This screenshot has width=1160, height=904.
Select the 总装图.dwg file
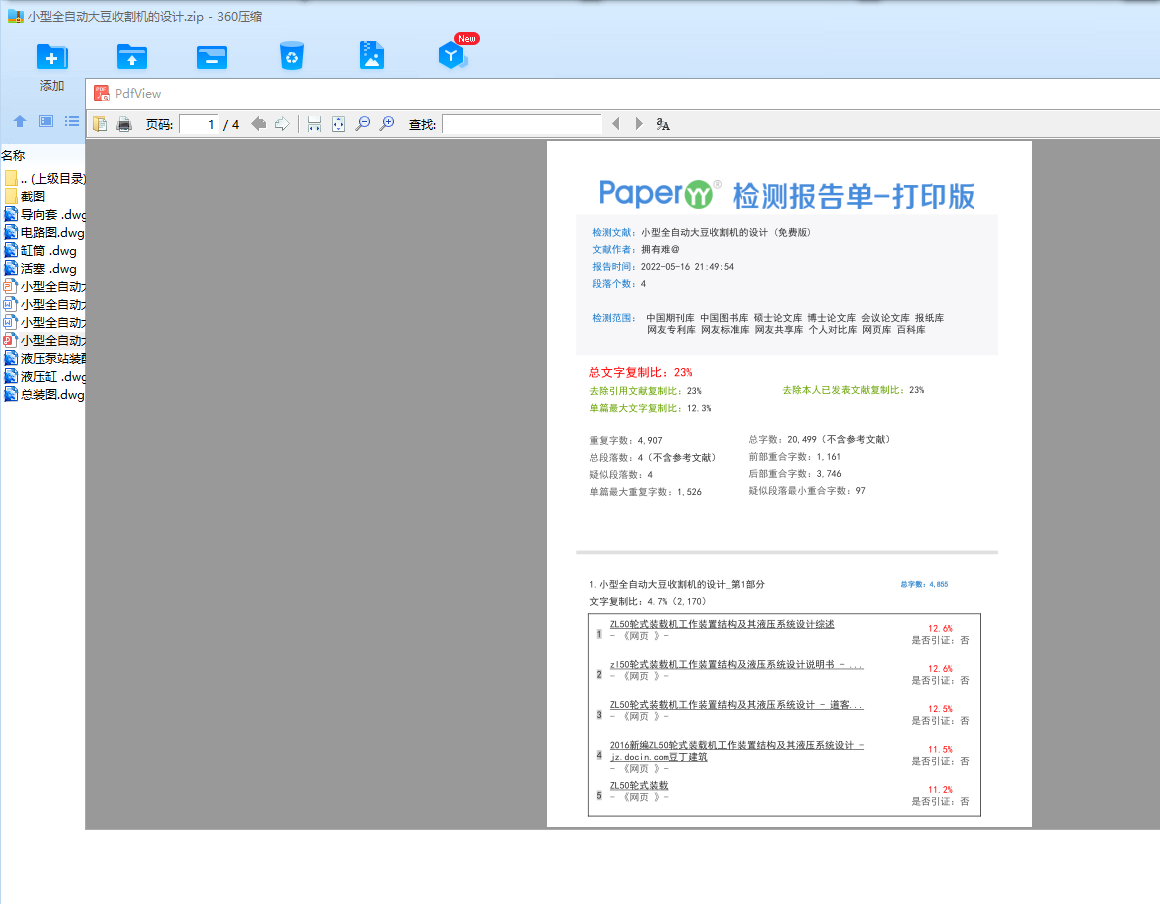coord(44,394)
